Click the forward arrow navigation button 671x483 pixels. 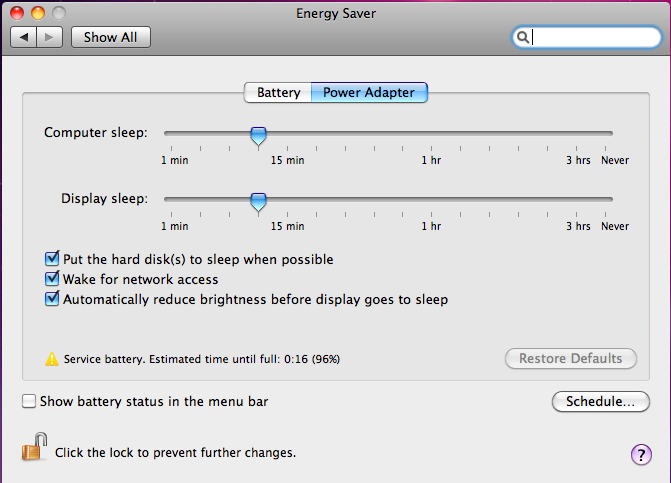tap(50, 37)
